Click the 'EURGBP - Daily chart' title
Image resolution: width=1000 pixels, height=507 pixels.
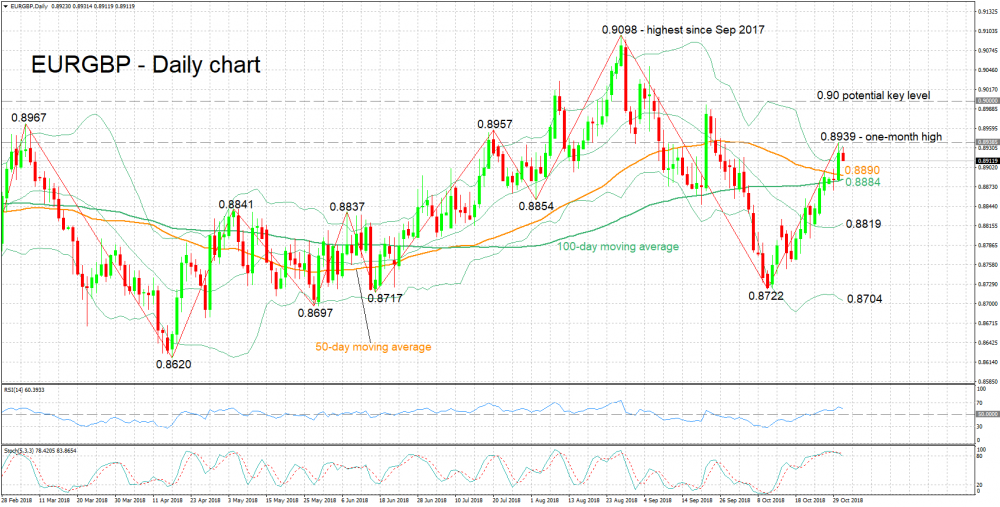[x=140, y=65]
